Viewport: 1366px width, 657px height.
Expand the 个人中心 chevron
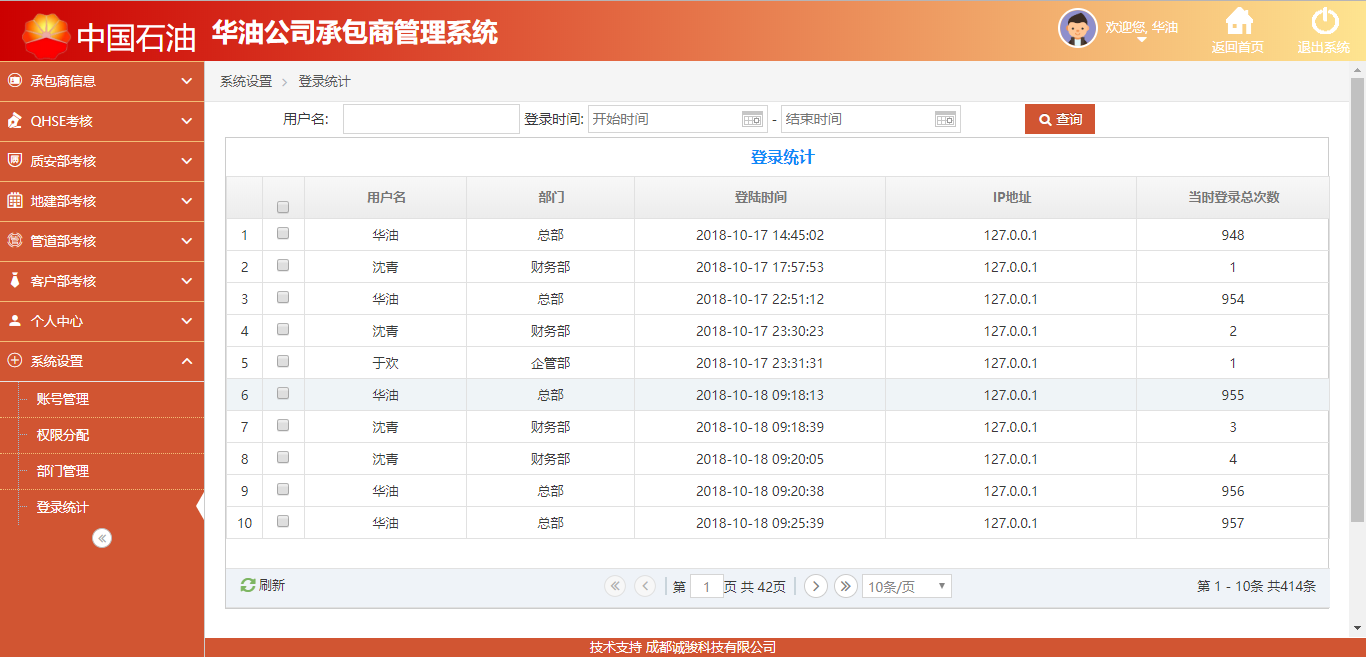click(187, 321)
